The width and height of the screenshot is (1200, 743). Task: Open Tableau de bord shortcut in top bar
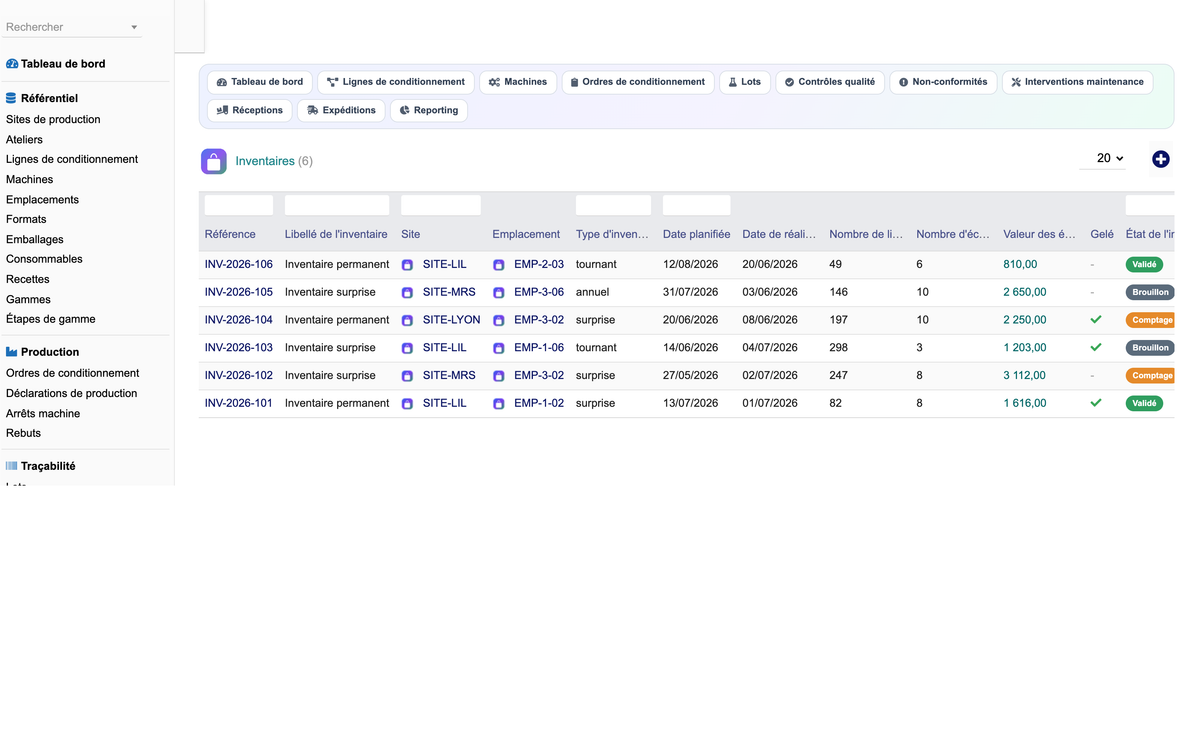click(260, 82)
